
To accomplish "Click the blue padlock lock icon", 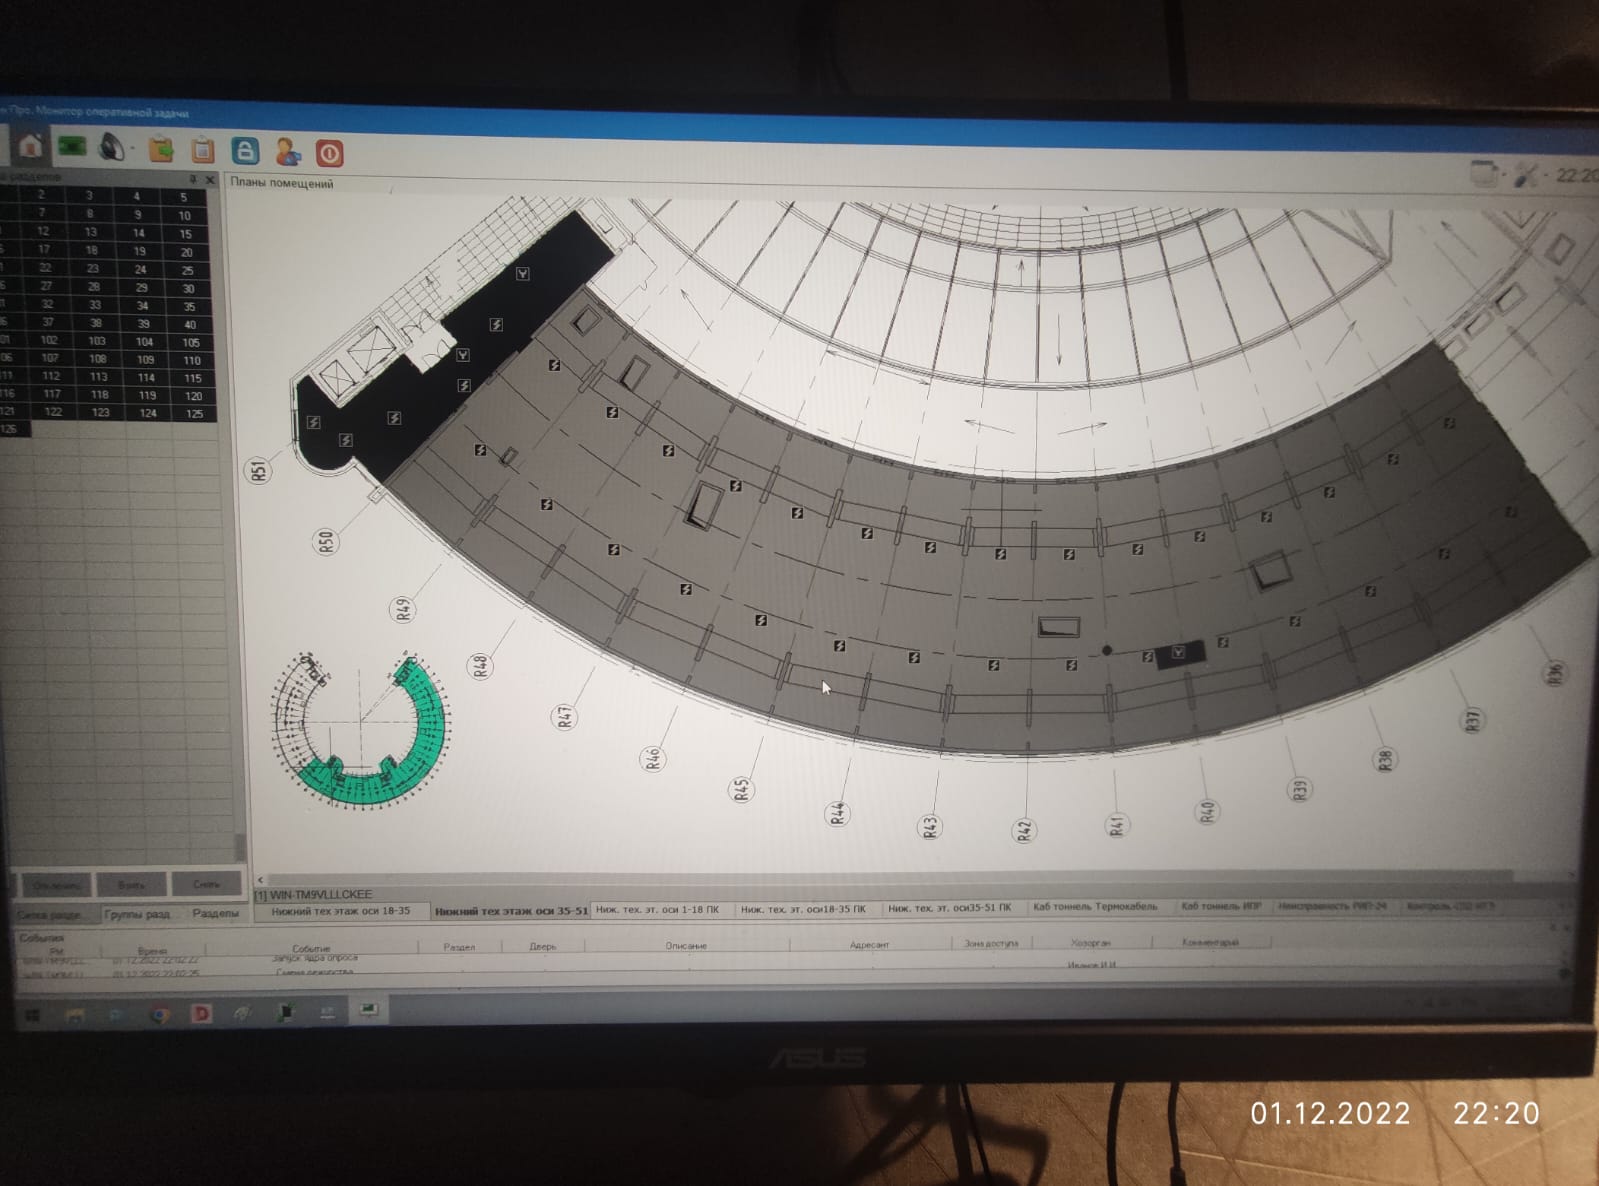I will pos(245,151).
